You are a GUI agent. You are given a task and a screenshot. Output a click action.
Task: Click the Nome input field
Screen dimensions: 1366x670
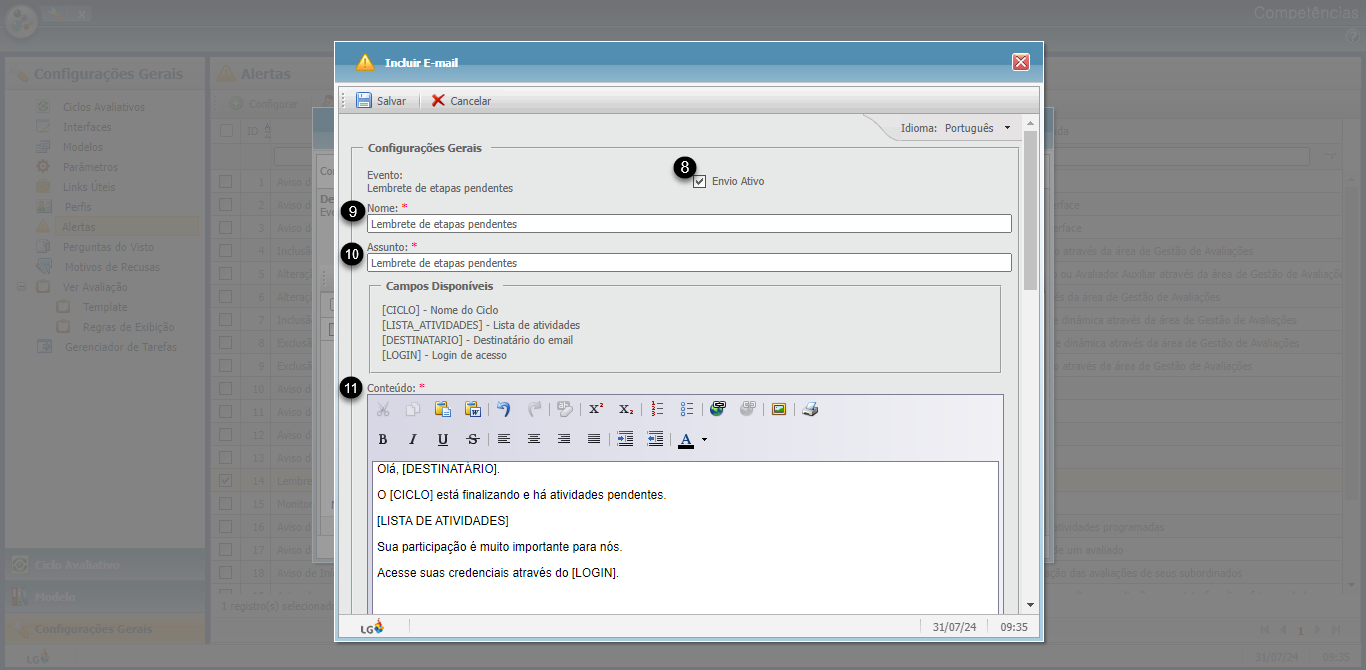click(x=689, y=224)
